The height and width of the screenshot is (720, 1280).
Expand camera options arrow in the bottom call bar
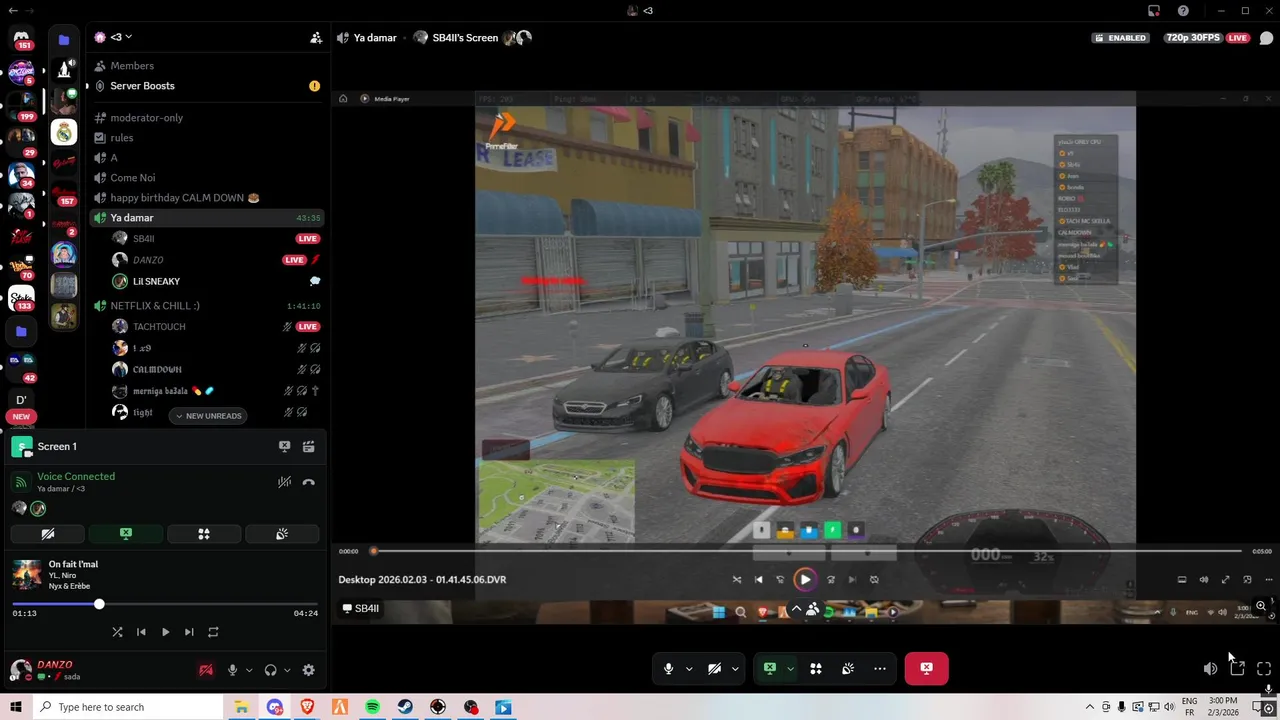tap(735, 669)
